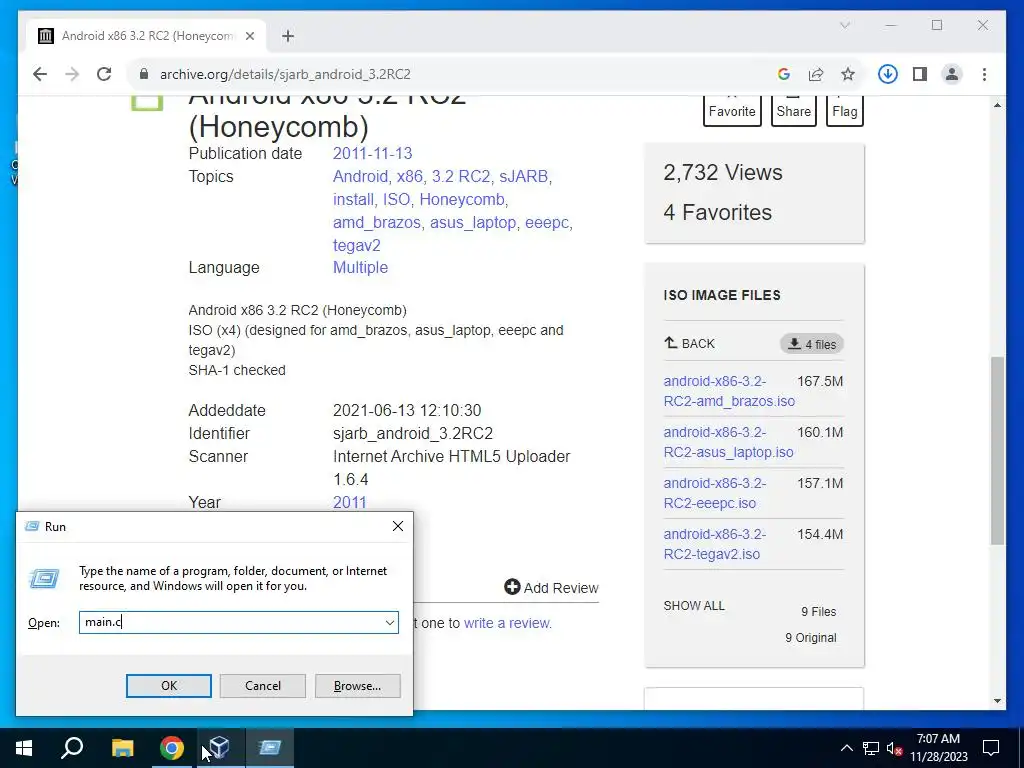Open the 2011 year link
The height and width of the screenshot is (768, 1024).
click(x=349, y=502)
